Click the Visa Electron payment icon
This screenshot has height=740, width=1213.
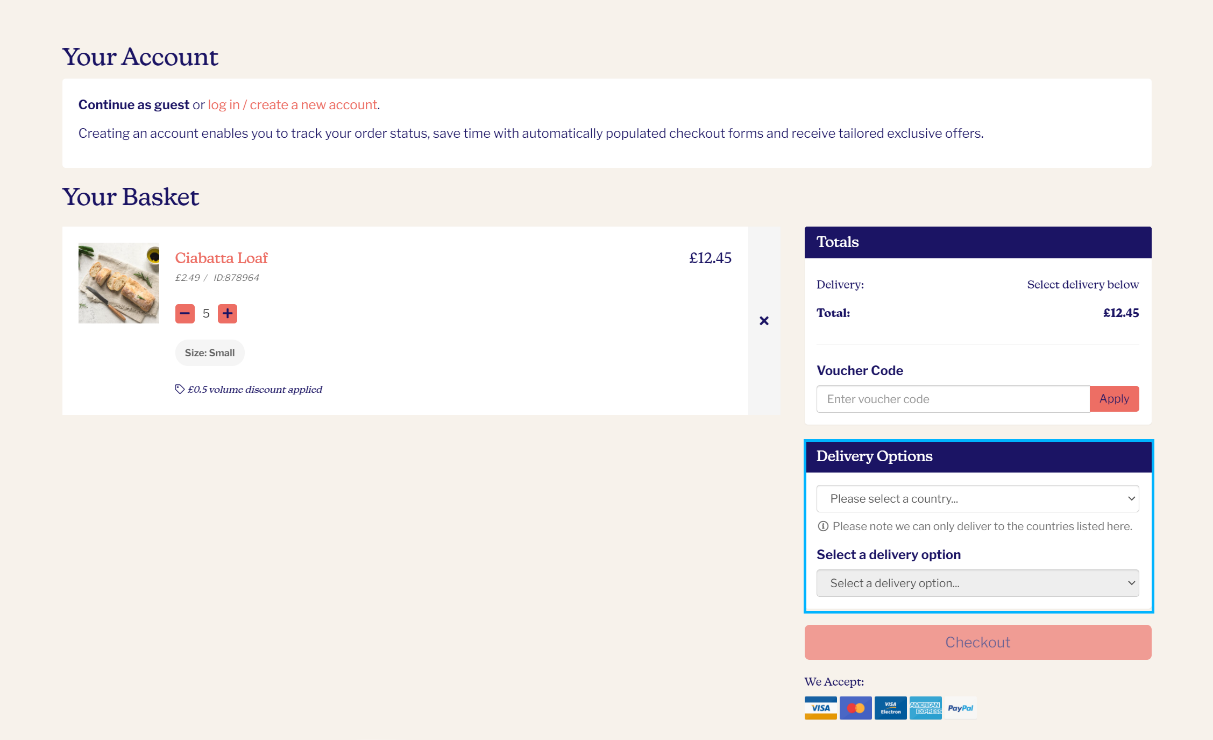point(890,707)
